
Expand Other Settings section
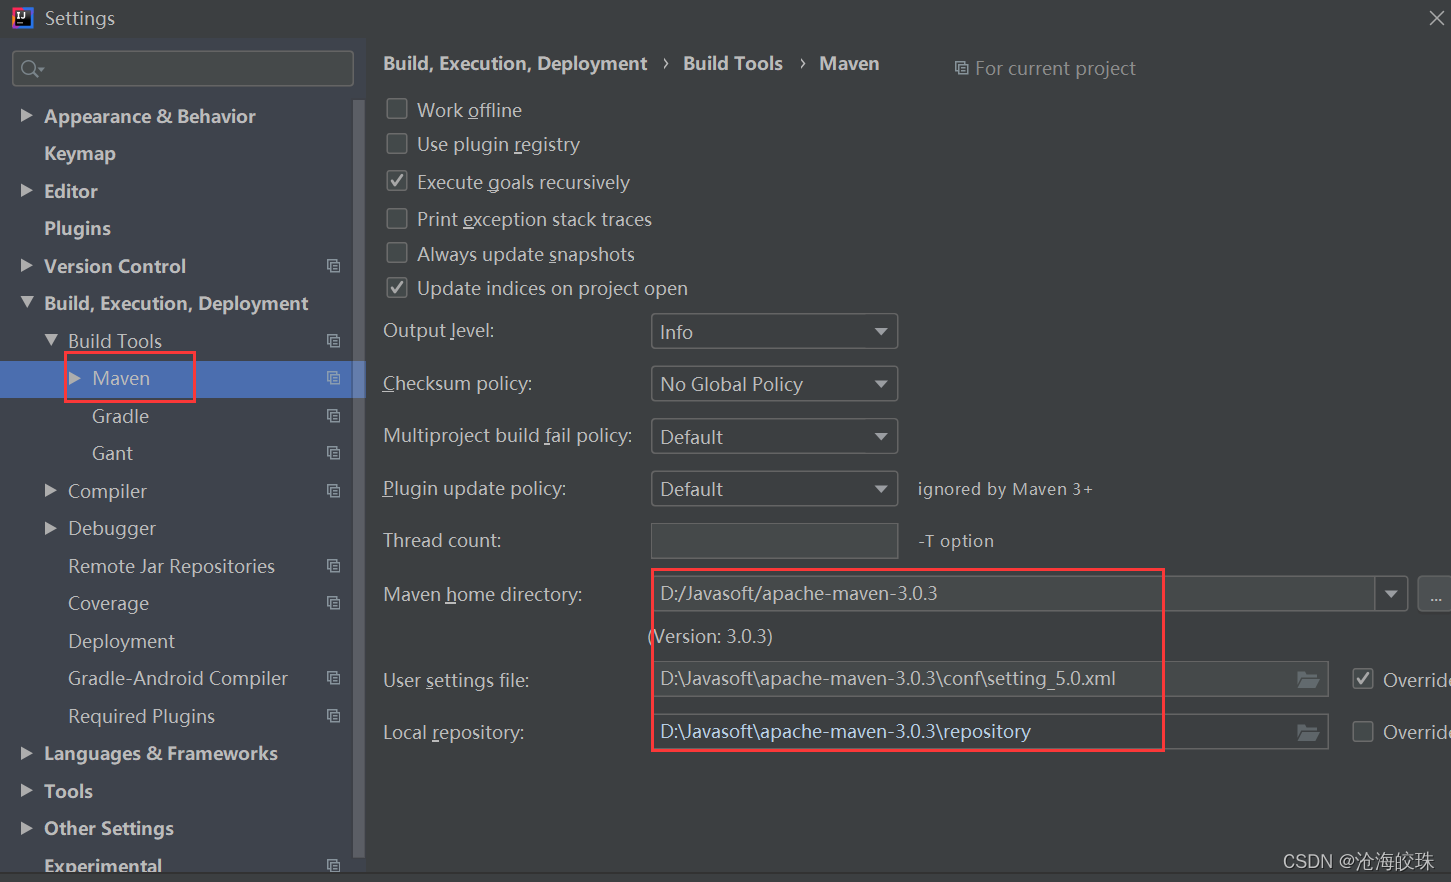(27, 828)
